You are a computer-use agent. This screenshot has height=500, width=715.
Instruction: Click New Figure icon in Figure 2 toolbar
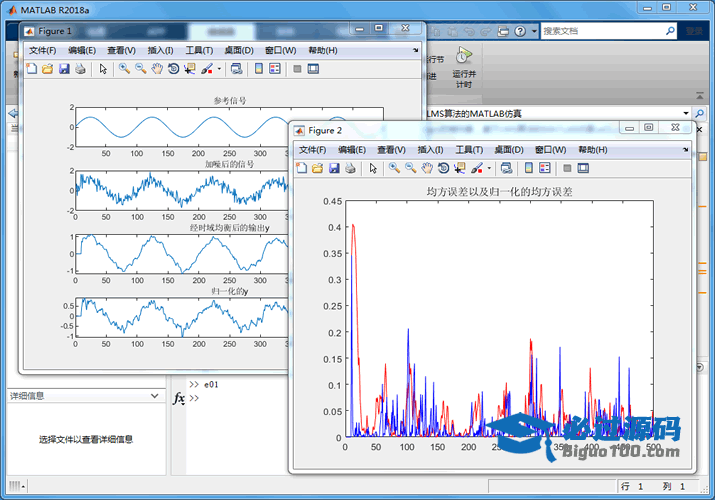pos(301,168)
